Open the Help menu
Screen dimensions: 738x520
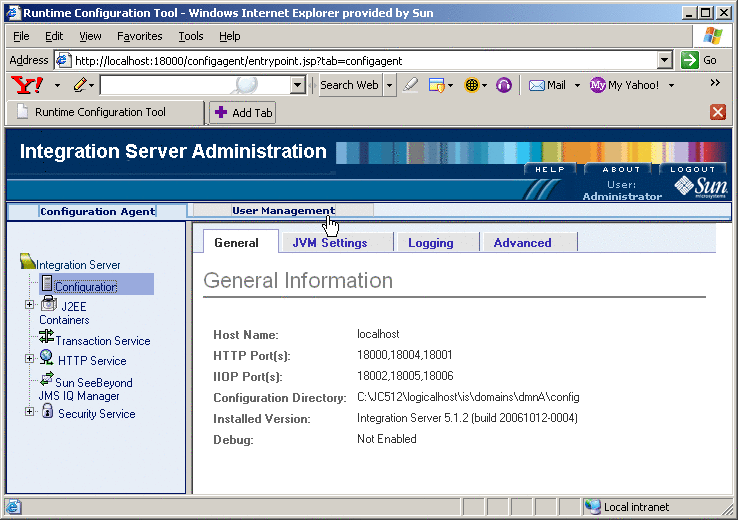[x=230, y=36]
